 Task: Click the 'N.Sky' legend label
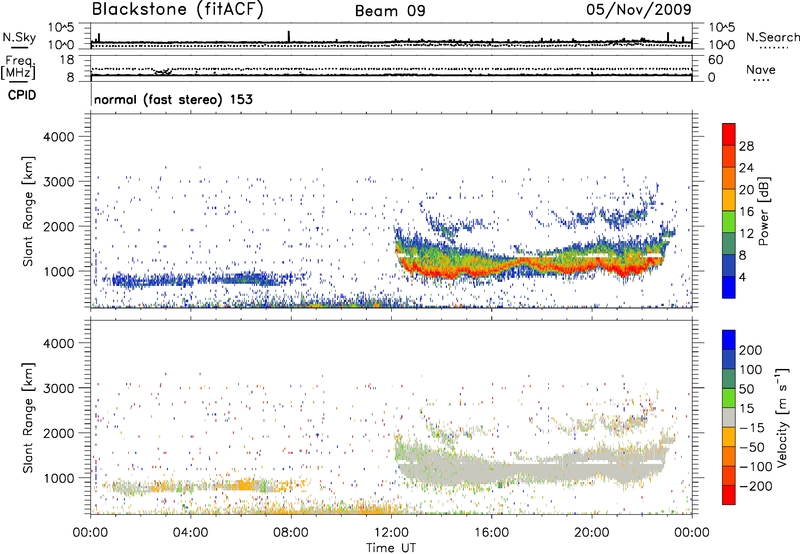tap(19, 37)
